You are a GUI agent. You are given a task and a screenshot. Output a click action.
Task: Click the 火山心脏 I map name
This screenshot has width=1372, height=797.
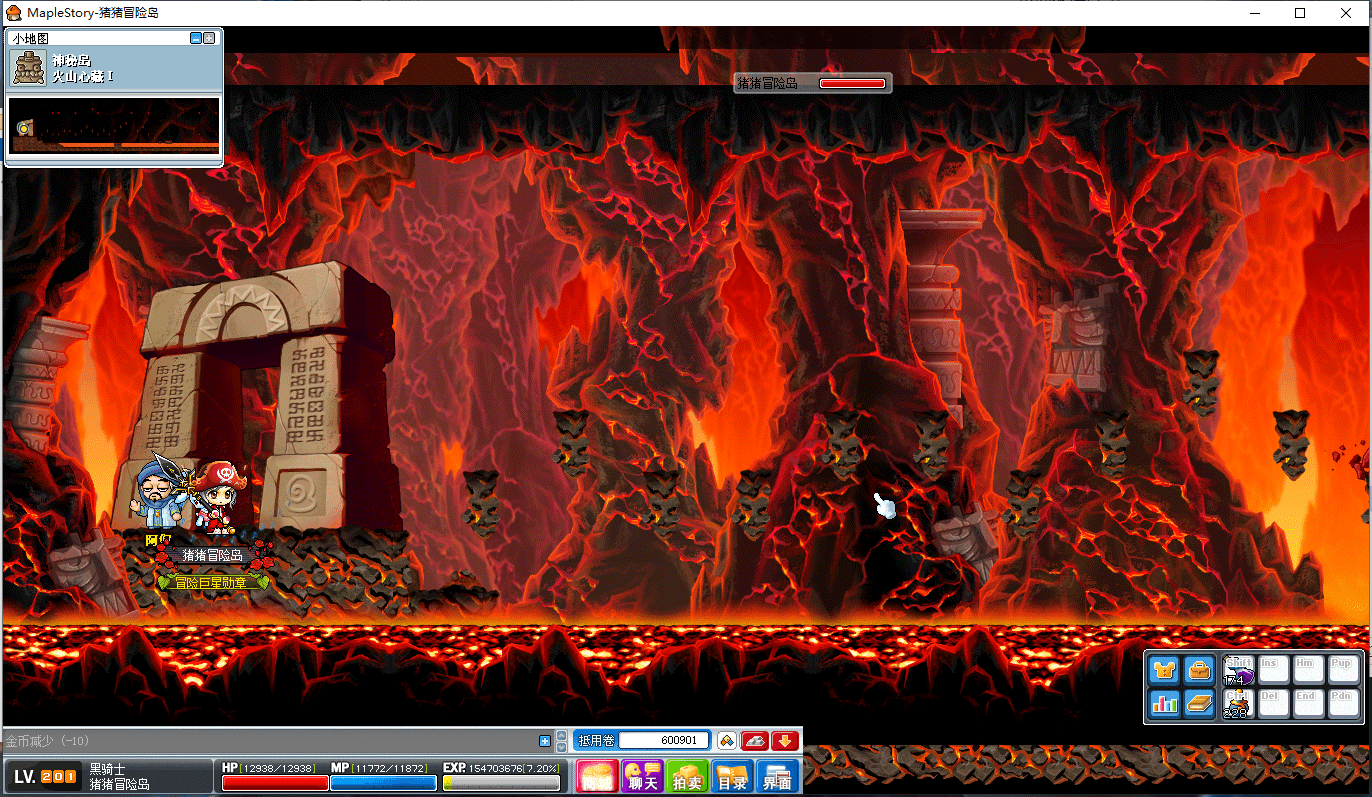click(x=83, y=77)
